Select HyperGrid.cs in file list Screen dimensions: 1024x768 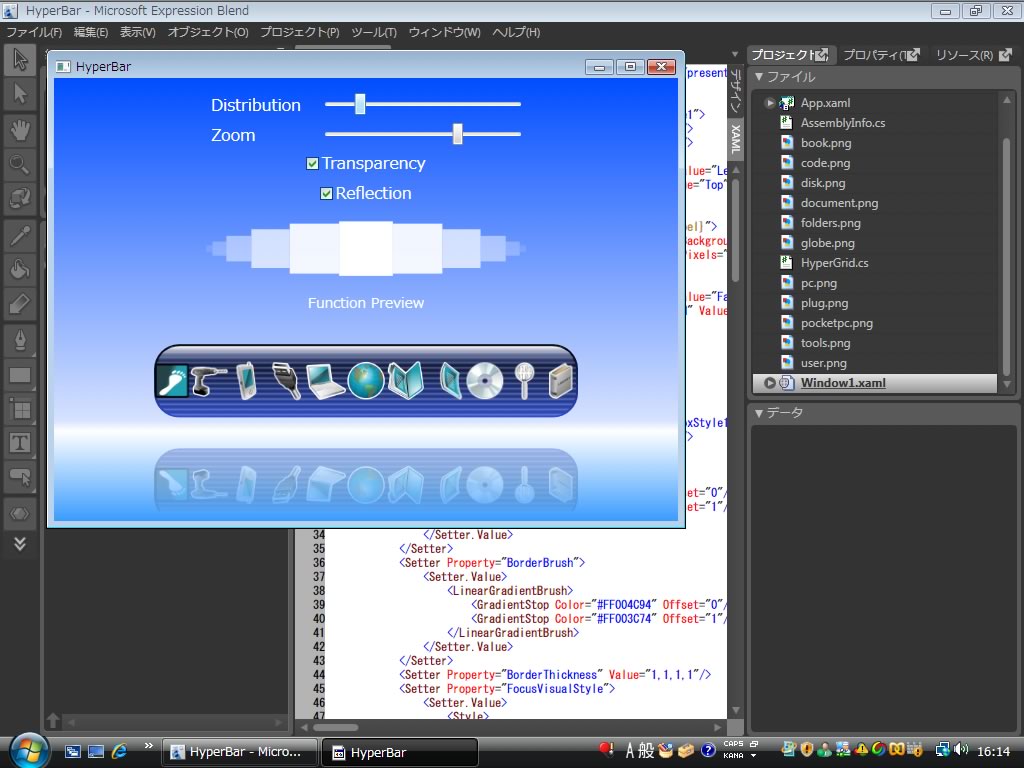(x=834, y=263)
